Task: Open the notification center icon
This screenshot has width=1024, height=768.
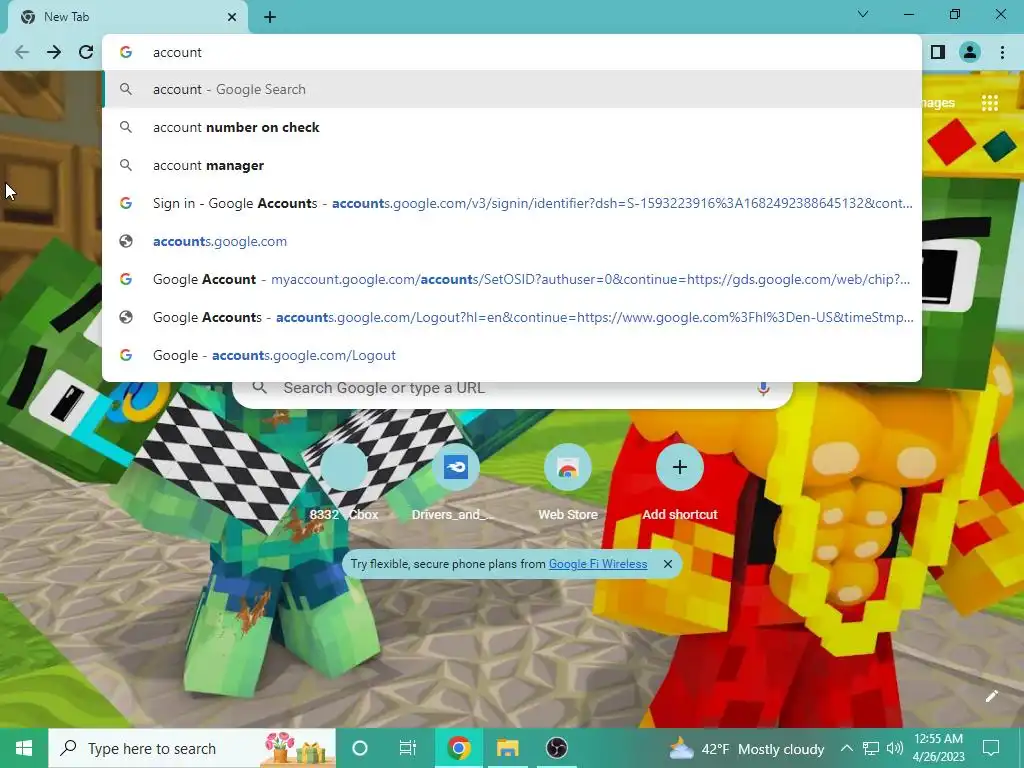Action: pyautogui.click(x=991, y=748)
